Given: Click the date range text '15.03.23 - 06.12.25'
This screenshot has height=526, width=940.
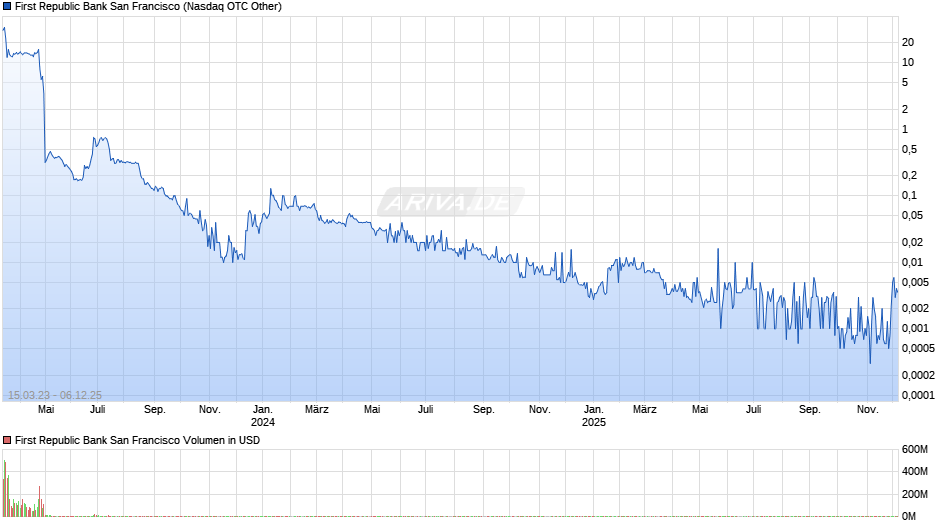Looking at the screenshot, I should pyautogui.click(x=55, y=395).
